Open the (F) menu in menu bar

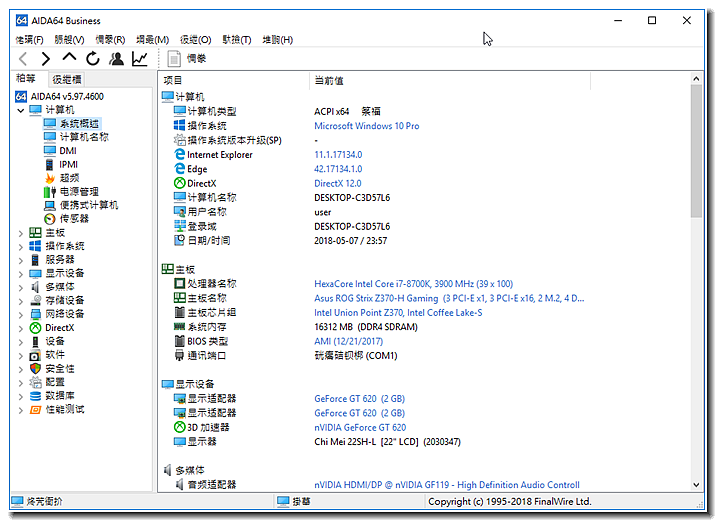click(x=29, y=40)
